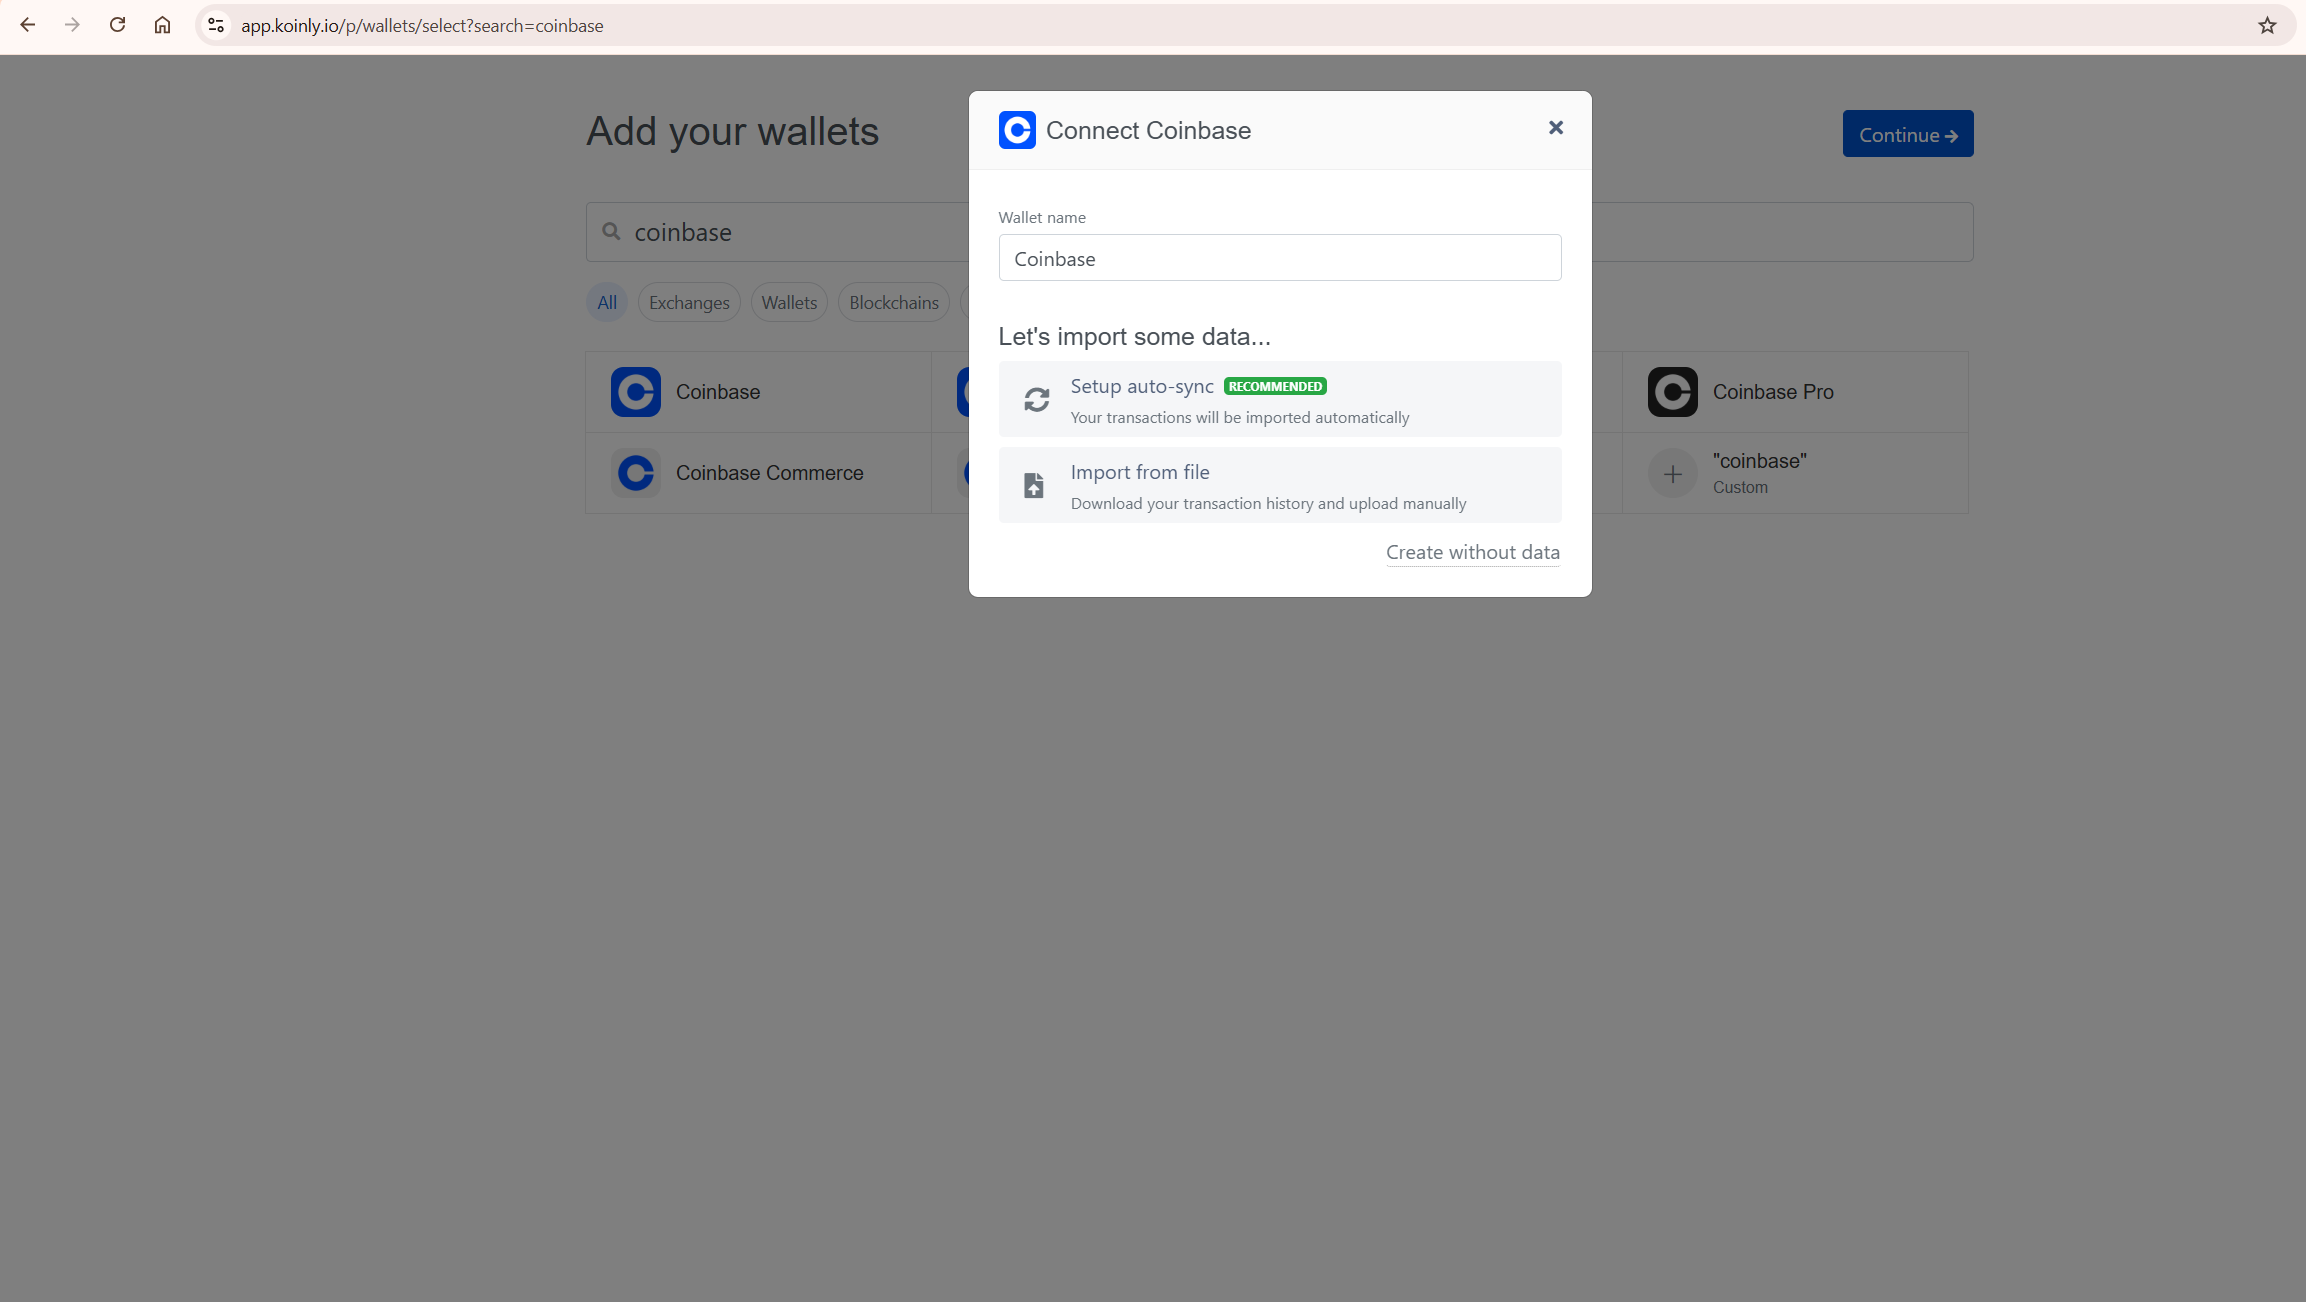Viewport: 2306px width, 1302px height.
Task: Select the Wallets filter pill
Action: tap(789, 301)
